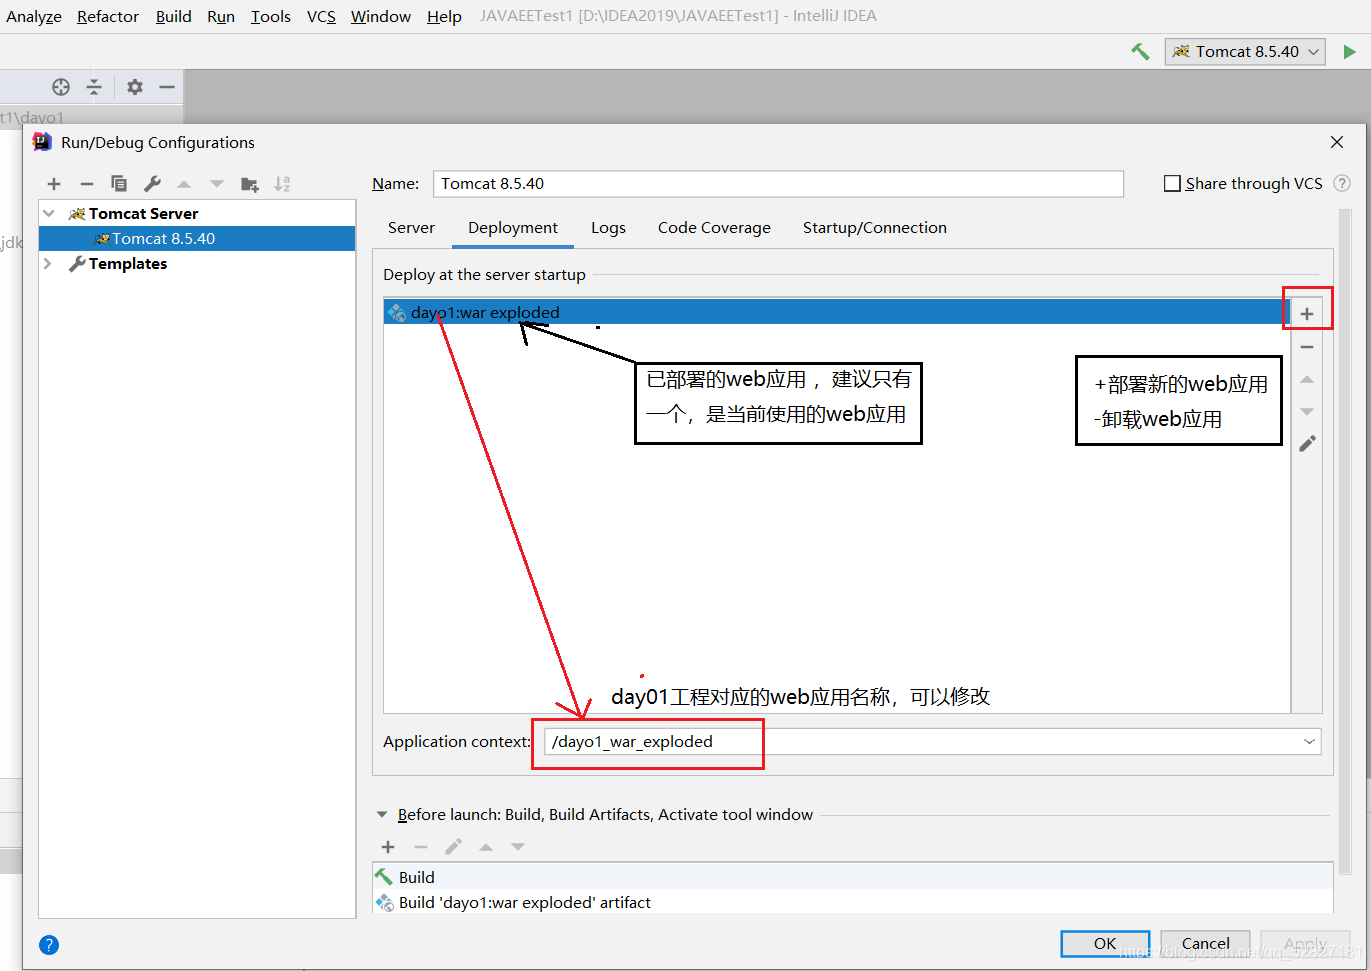Click the dialog's vertical scrollbar
This screenshot has width=1371, height=971.
point(1345,540)
